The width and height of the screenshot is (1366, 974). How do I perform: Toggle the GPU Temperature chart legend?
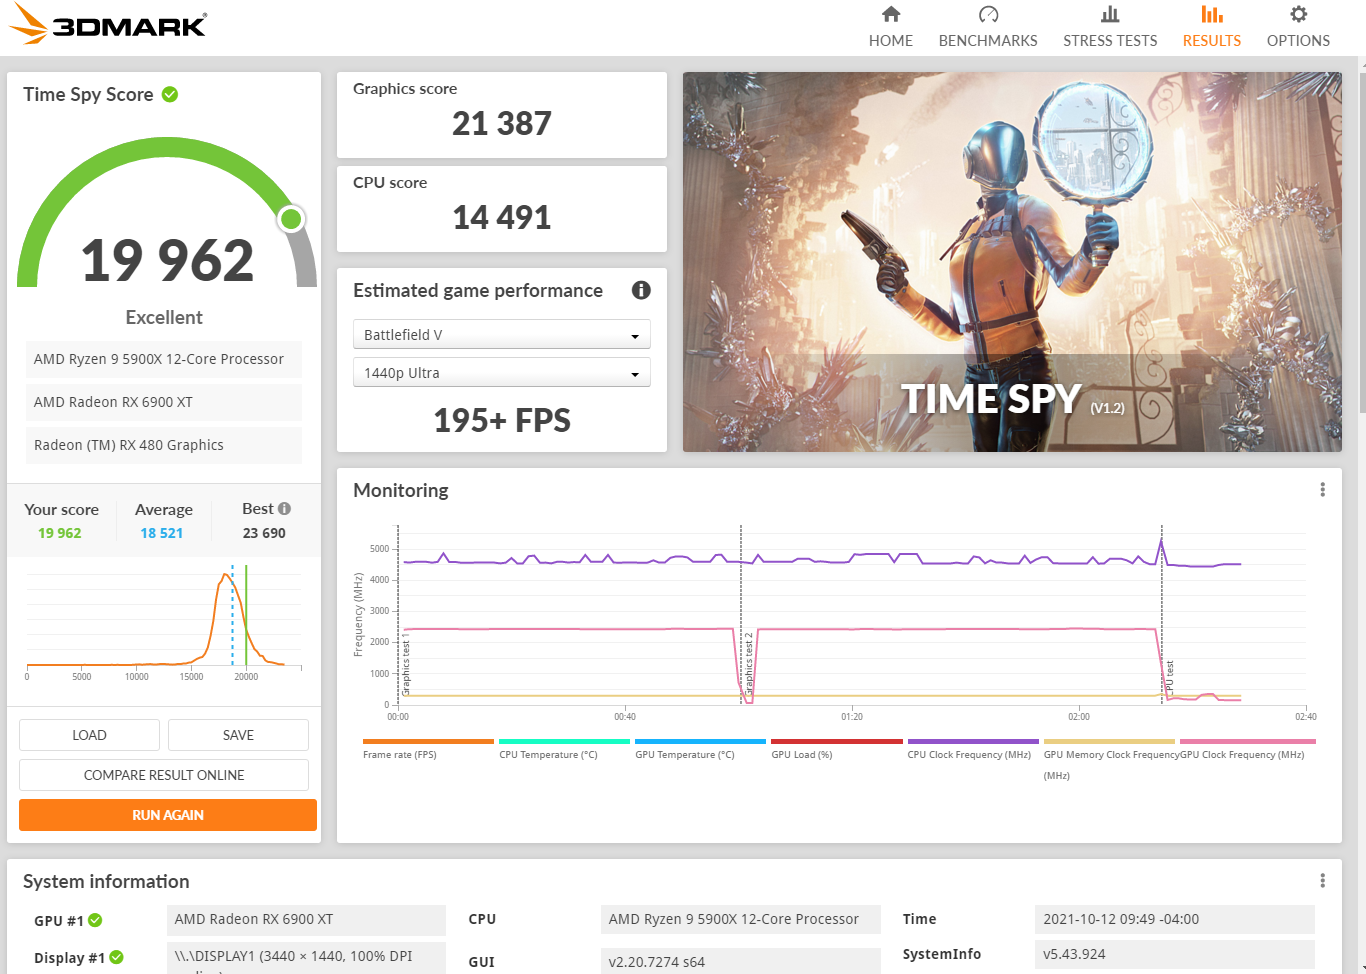pyautogui.click(x=685, y=754)
